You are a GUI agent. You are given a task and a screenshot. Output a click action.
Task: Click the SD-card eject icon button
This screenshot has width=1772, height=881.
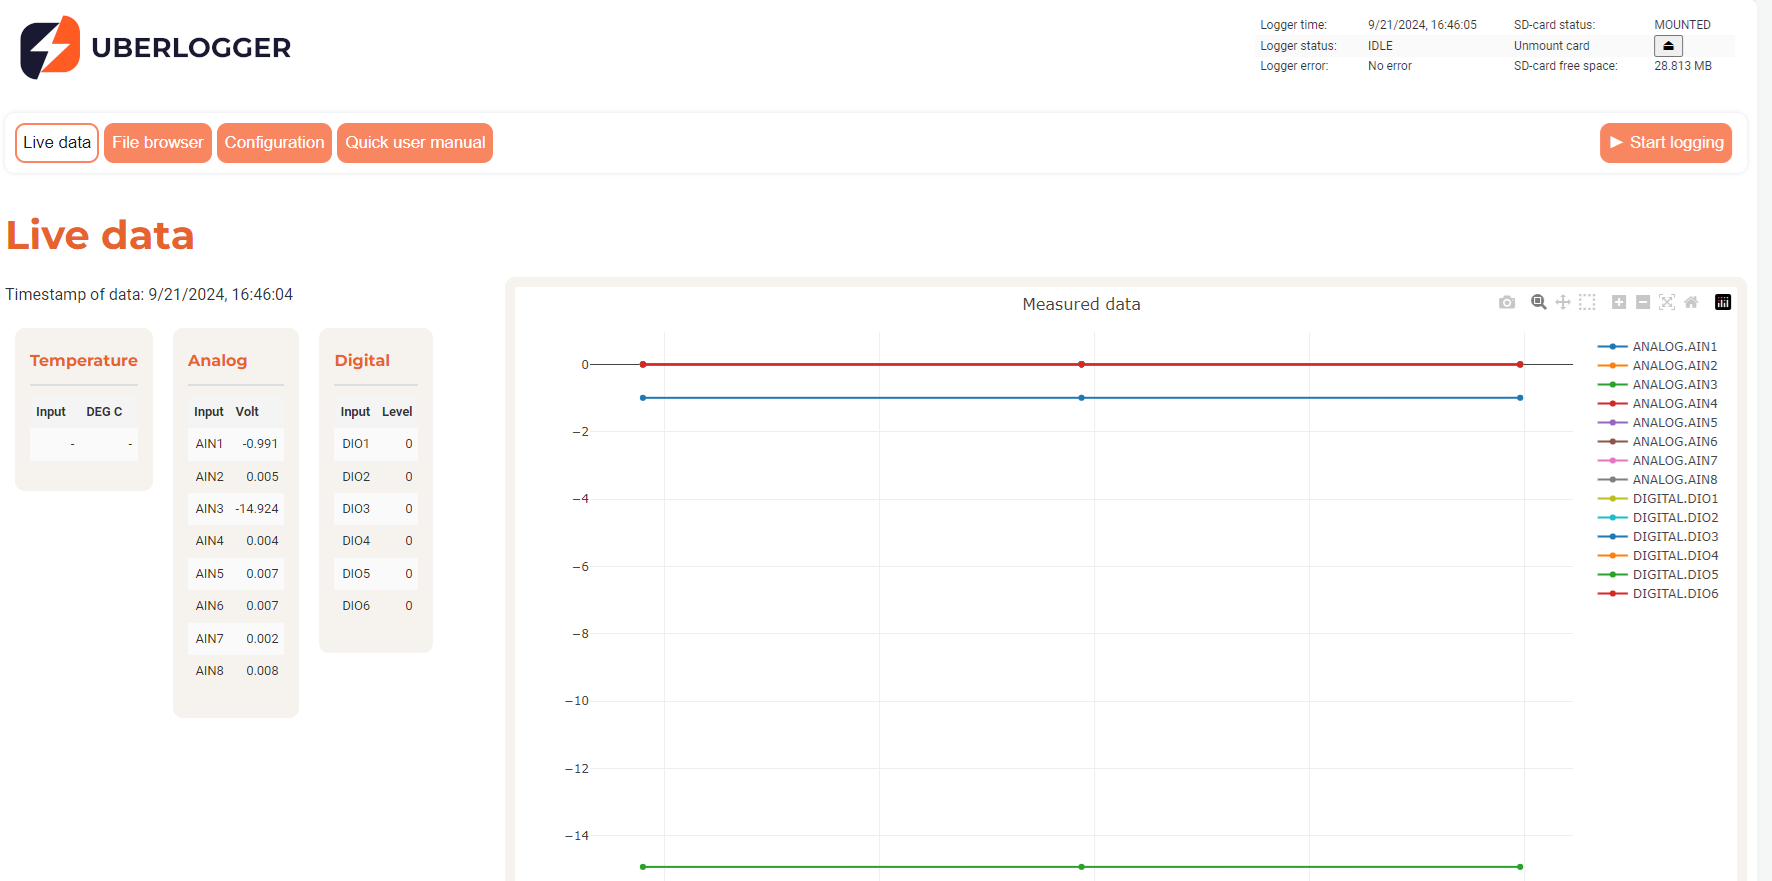tap(1668, 46)
